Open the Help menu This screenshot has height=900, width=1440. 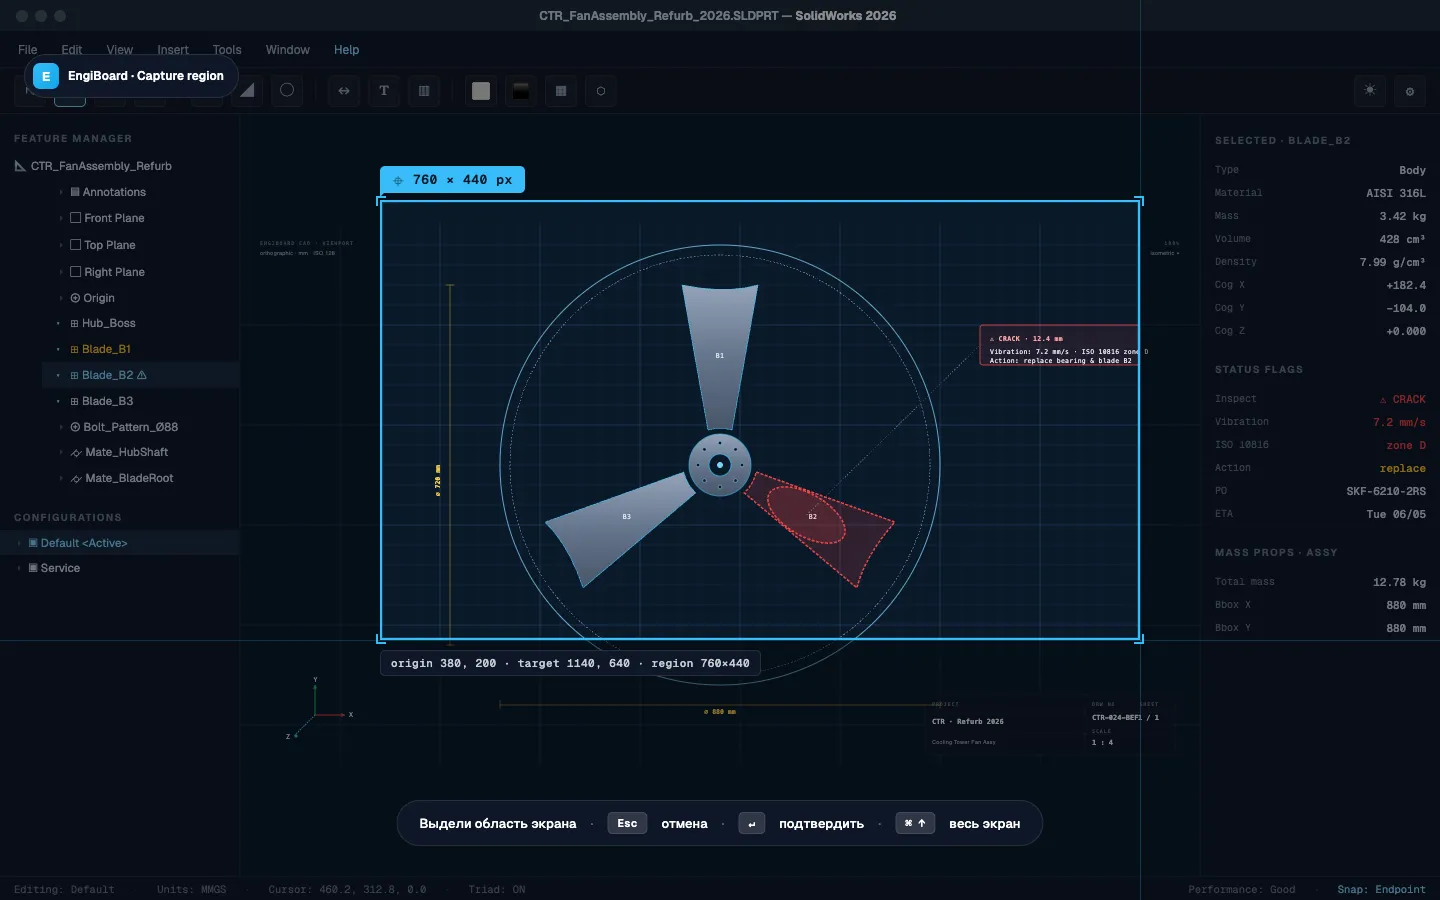(346, 50)
